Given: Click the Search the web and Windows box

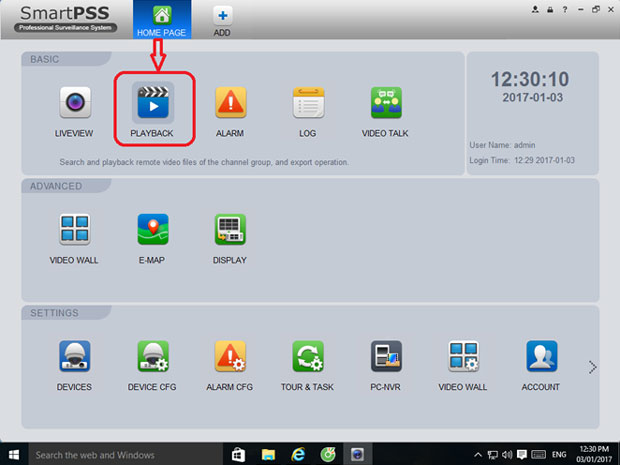Looking at the screenshot, I should click(x=125, y=454).
